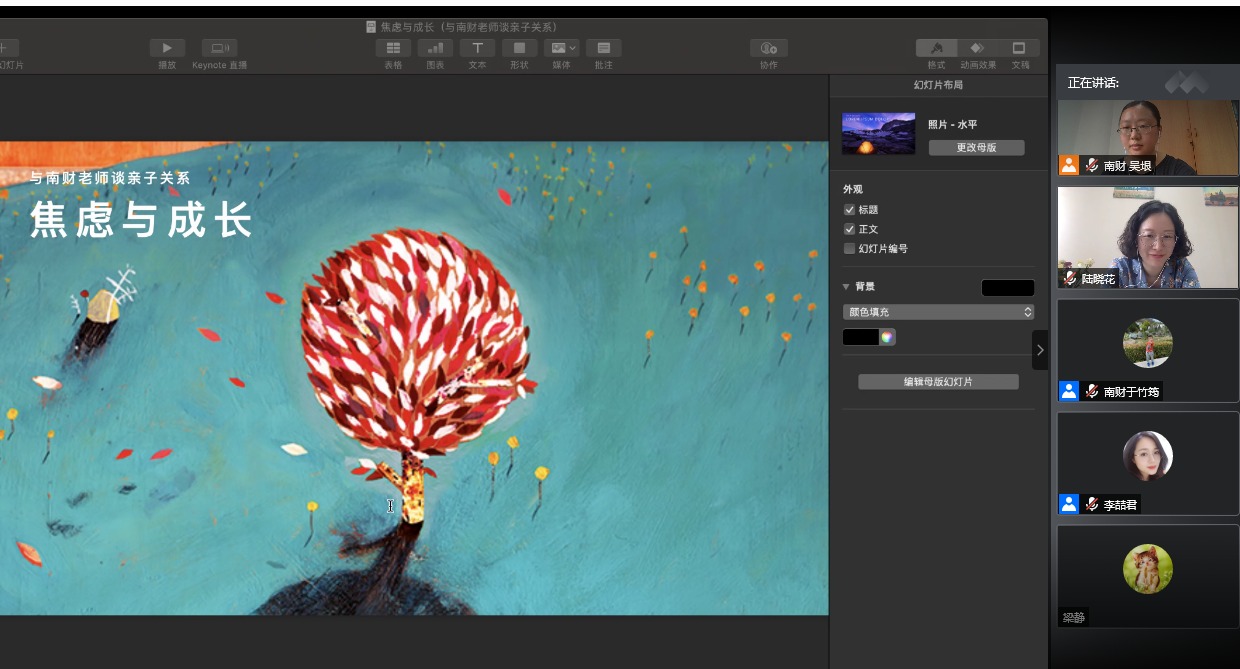Viewport: 1240px width, 669px height.
Task: Open the Shape (形状) picker
Action: 519,48
